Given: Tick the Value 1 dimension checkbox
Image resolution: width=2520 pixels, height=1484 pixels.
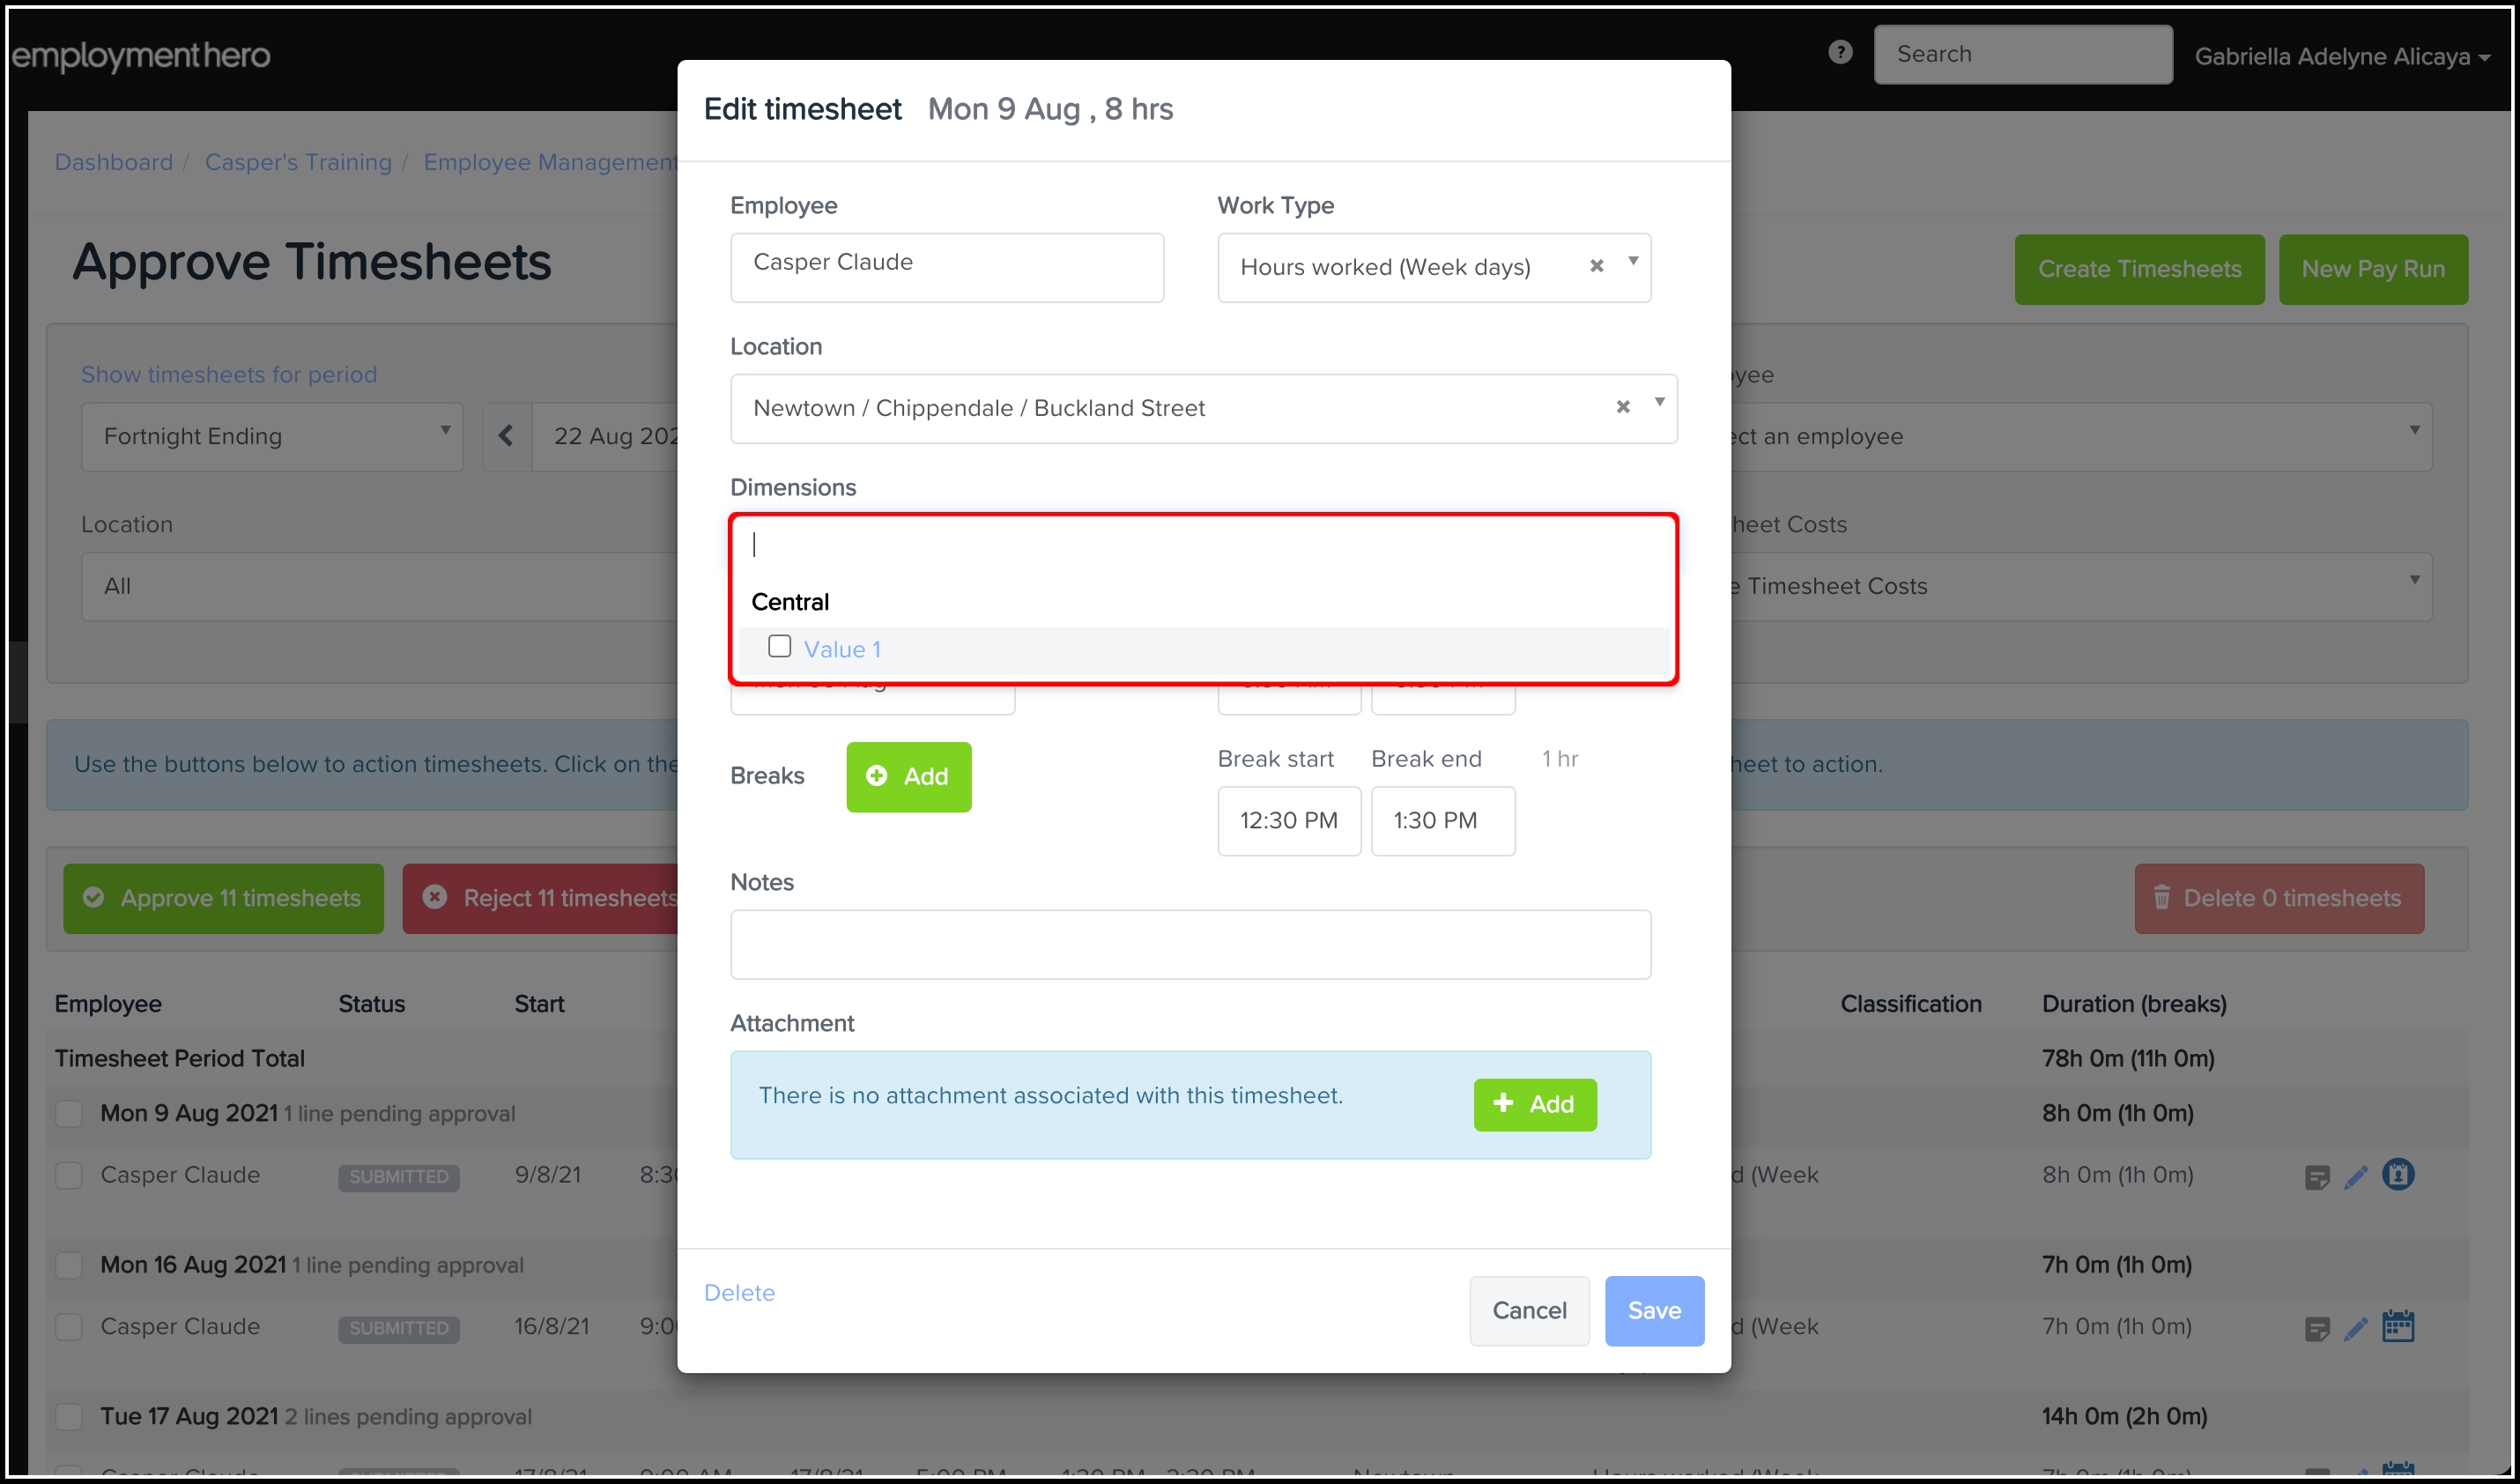Looking at the screenshot, I should (779, 647).
